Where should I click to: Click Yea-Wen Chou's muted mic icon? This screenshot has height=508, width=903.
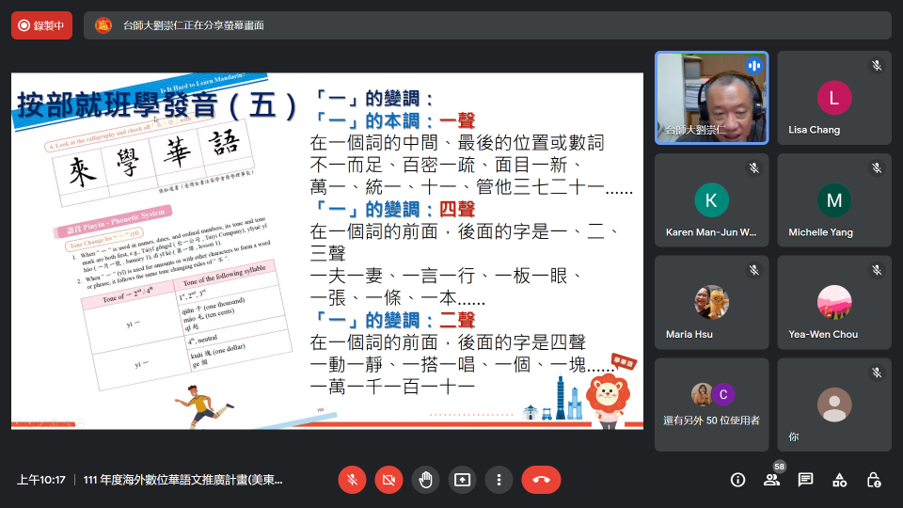coord(877,270)
